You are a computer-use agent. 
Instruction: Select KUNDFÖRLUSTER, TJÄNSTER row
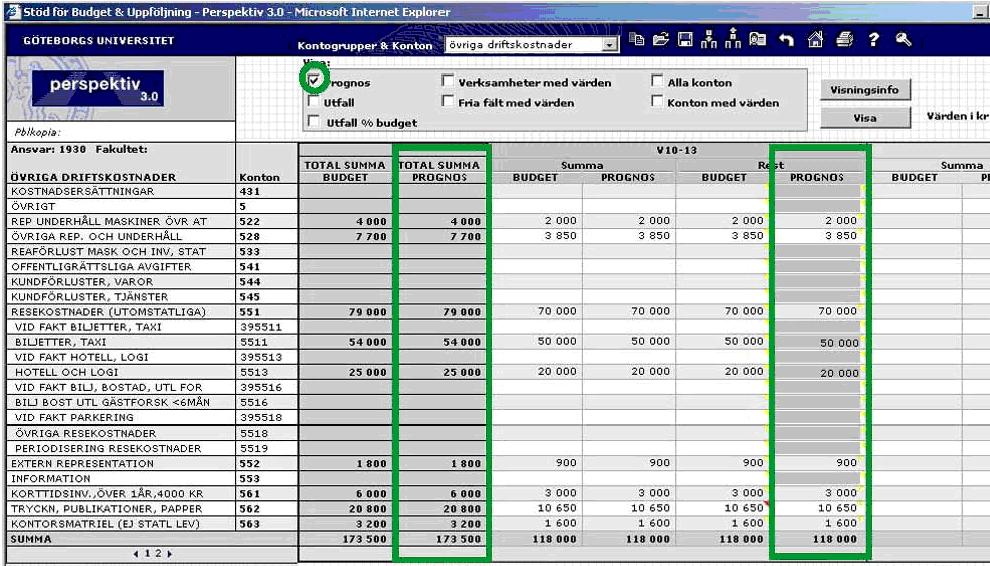90,297
